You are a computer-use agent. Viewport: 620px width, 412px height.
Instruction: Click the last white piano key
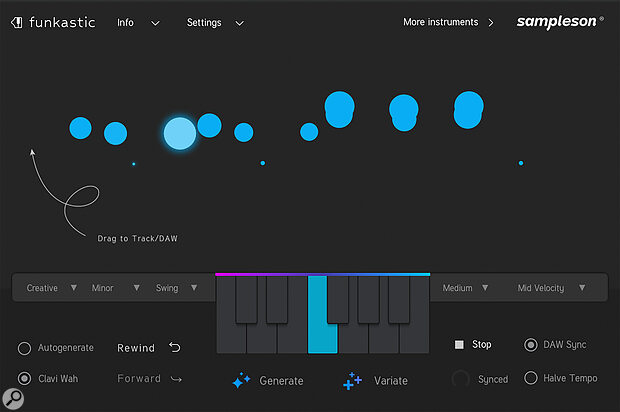pos(414,338)
